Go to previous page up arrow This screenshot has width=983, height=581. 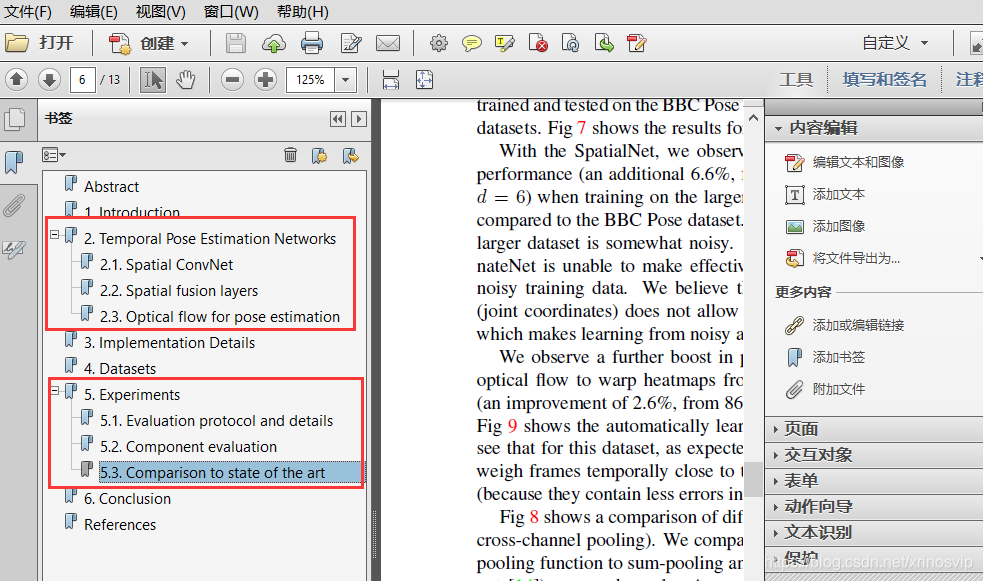pos(16,80)
